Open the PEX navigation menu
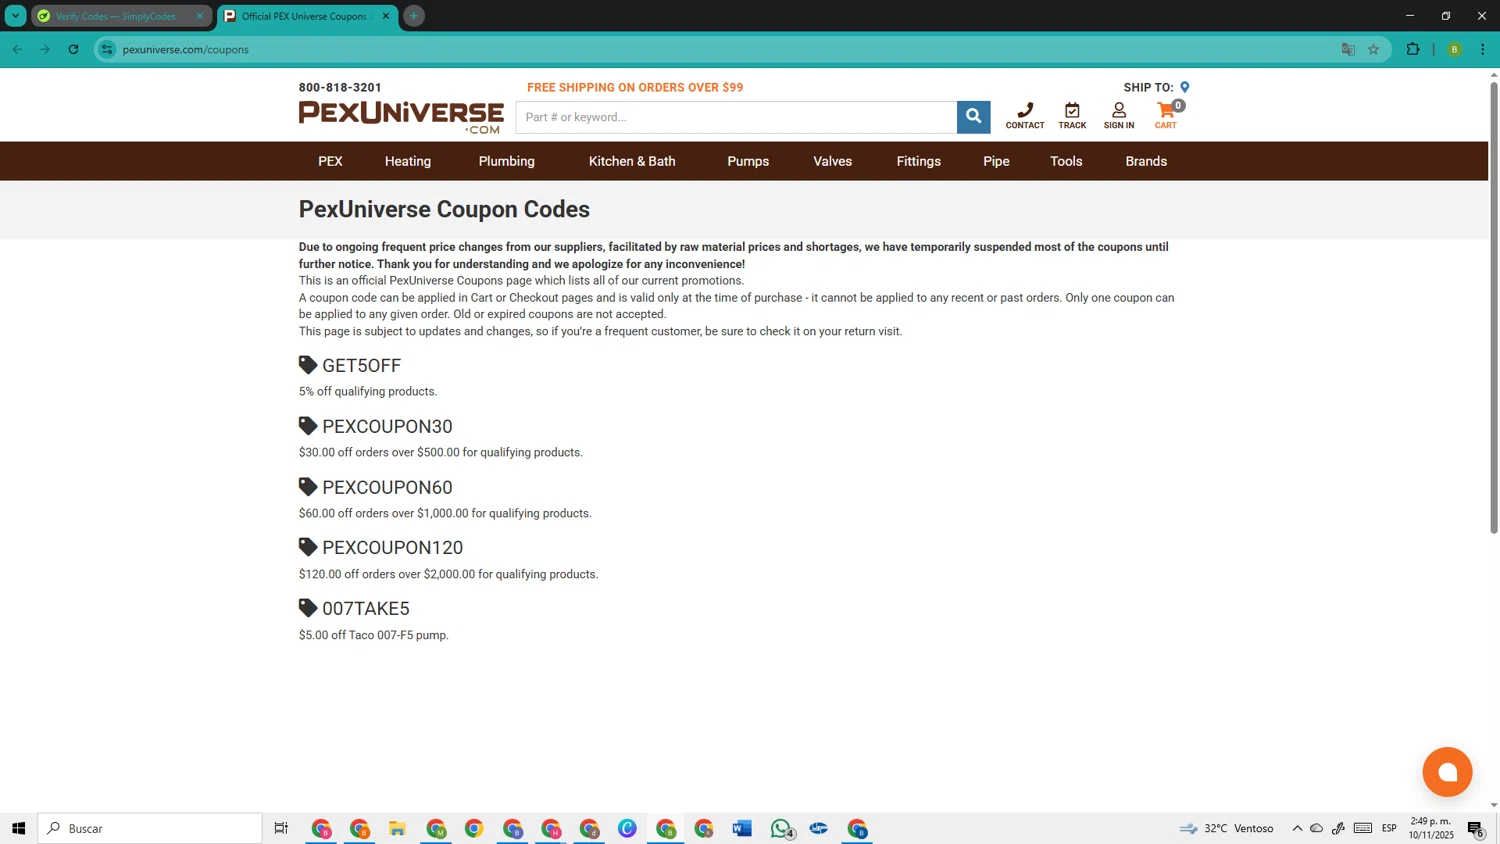 tap(330, 161)
